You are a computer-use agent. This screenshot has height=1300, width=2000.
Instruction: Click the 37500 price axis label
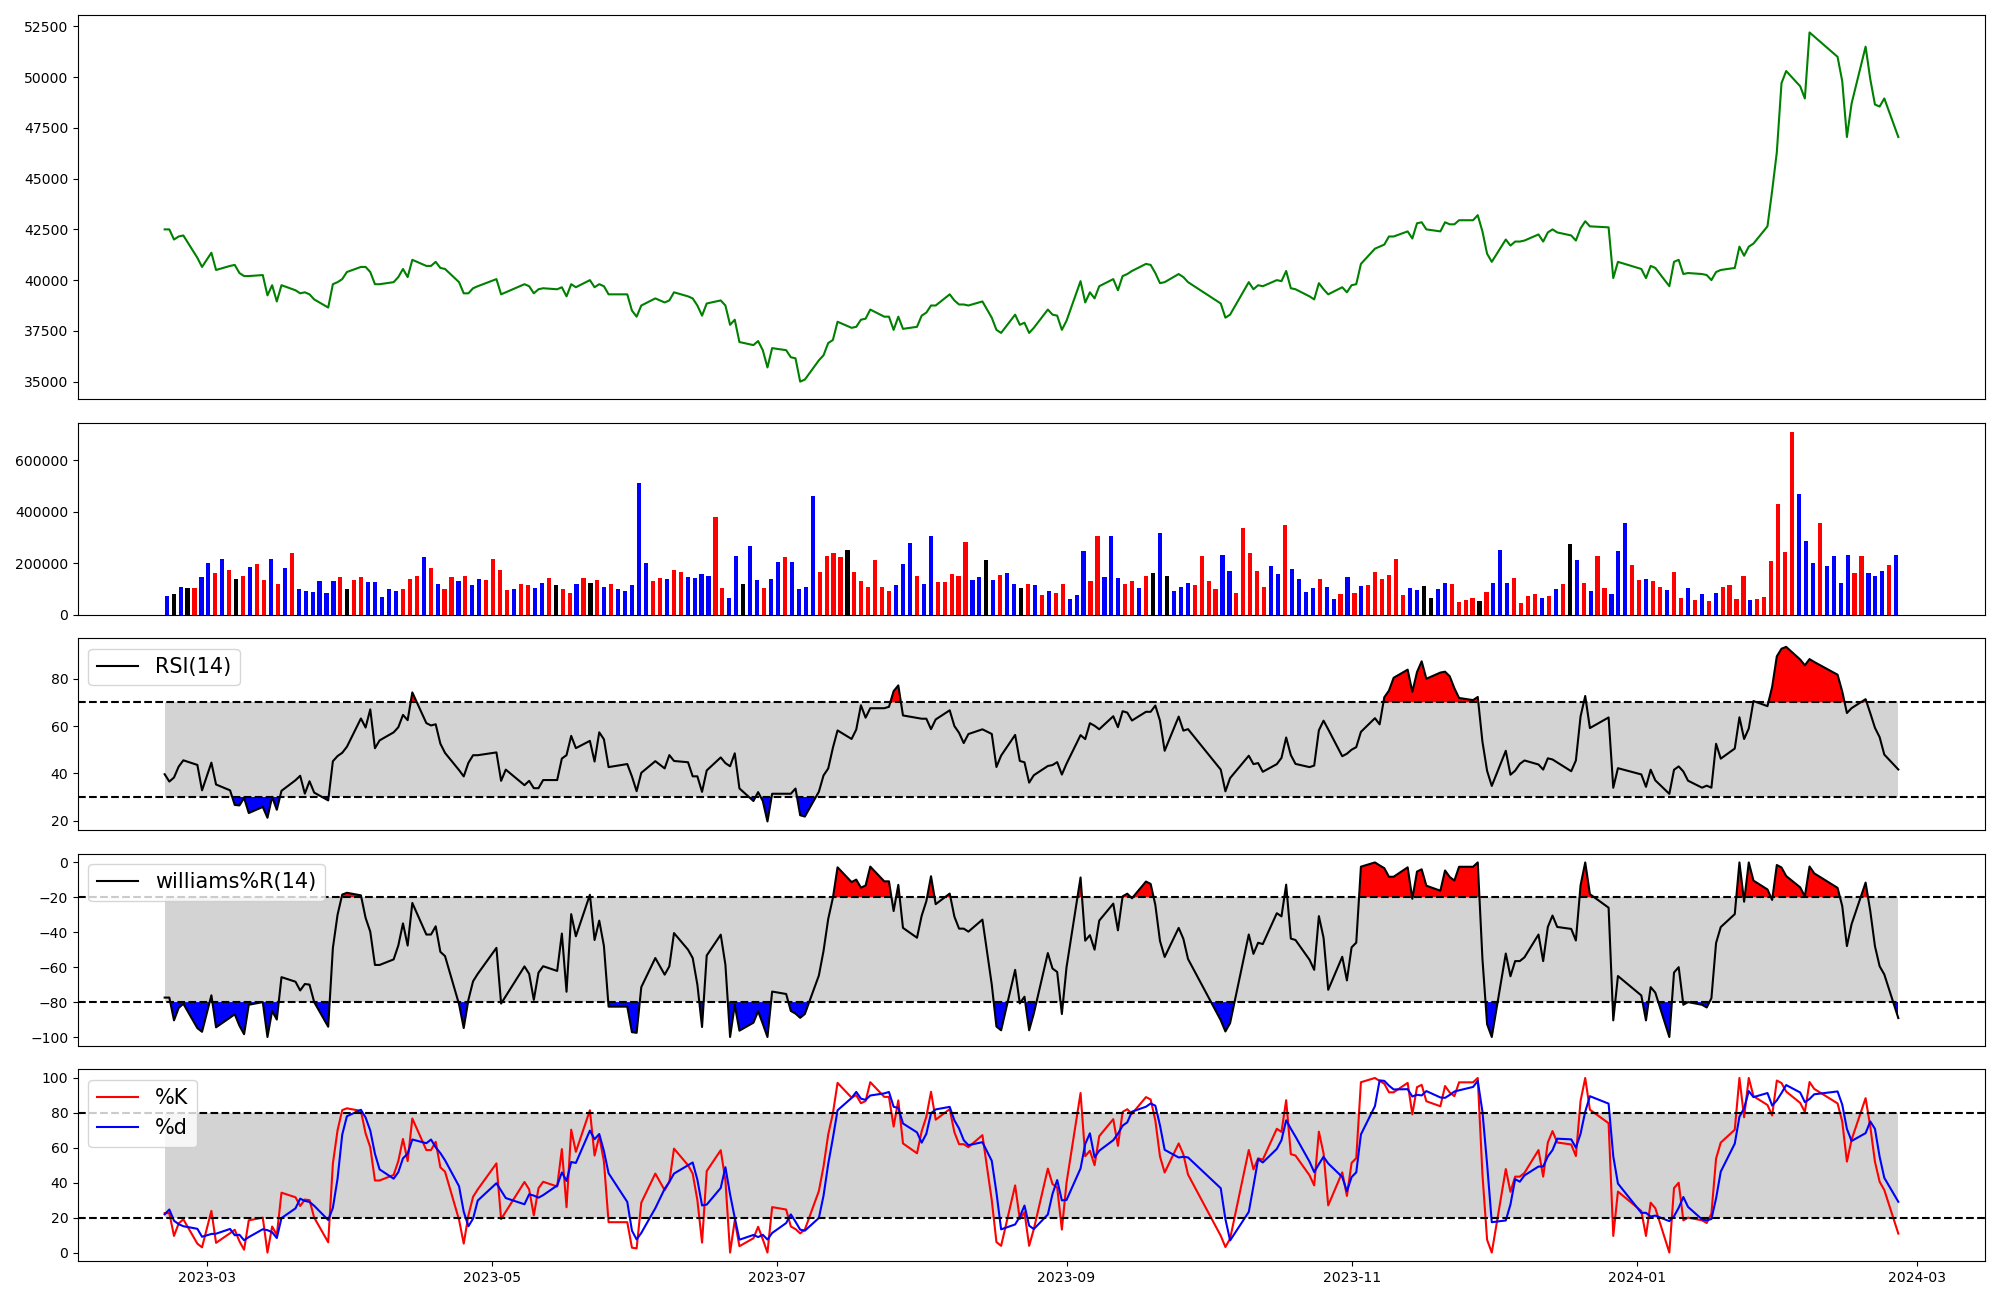[45, 331]
